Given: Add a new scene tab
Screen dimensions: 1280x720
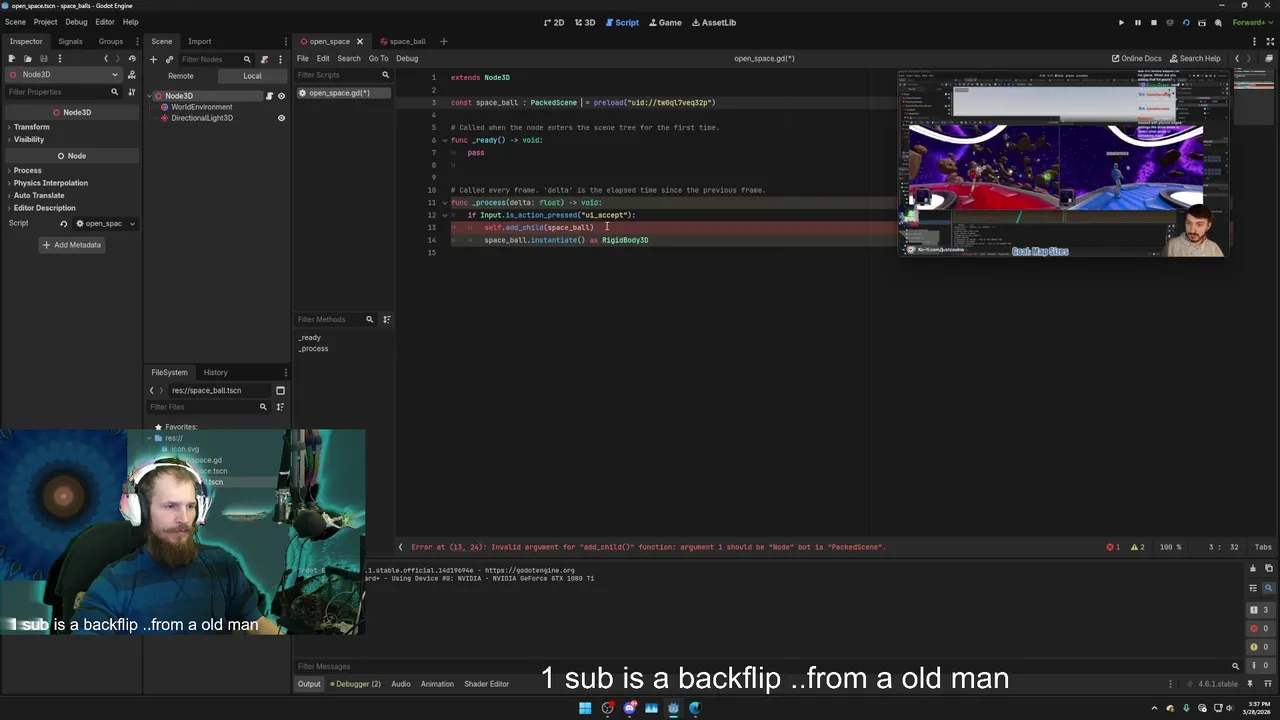Looking at the screenshot, I should coord(444,41).
